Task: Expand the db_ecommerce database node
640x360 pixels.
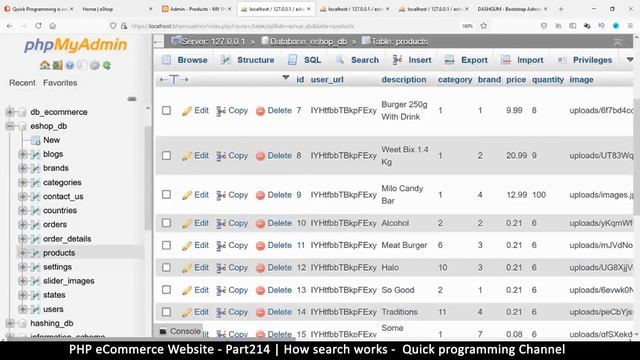Action: (x=10, y=112)
